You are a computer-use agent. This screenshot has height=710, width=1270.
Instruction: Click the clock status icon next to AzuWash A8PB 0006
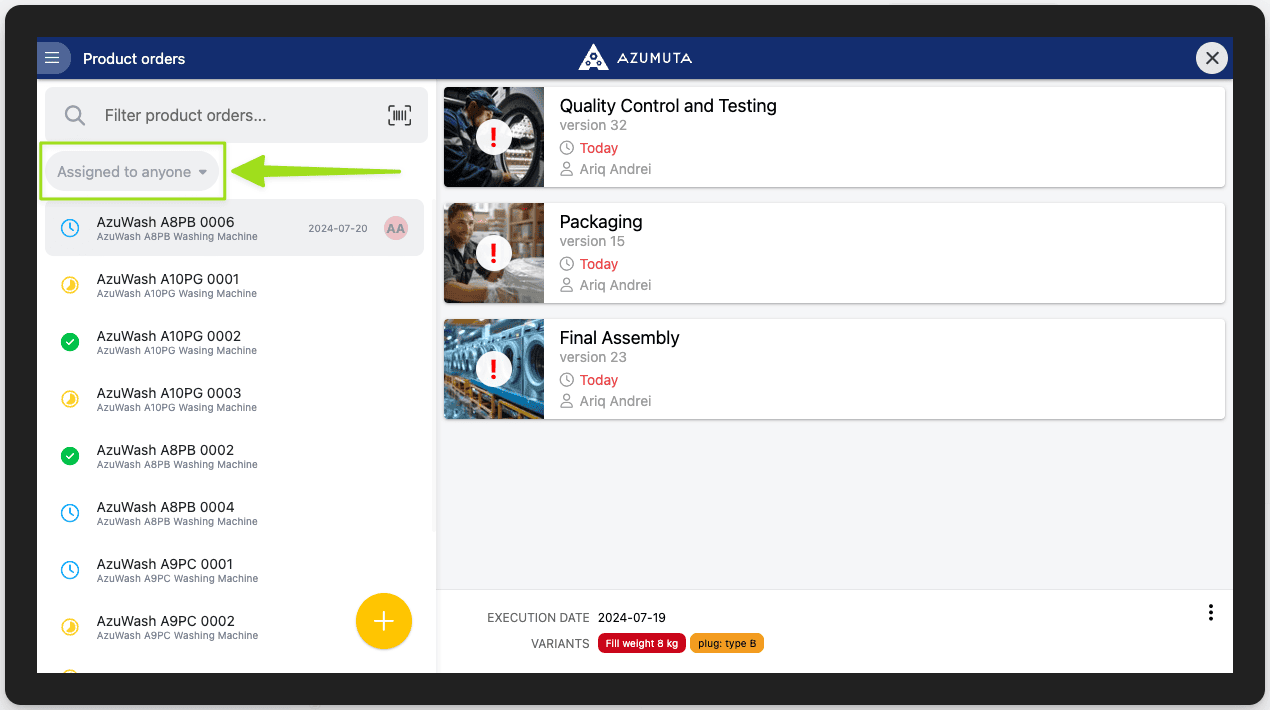click(69, 227)
